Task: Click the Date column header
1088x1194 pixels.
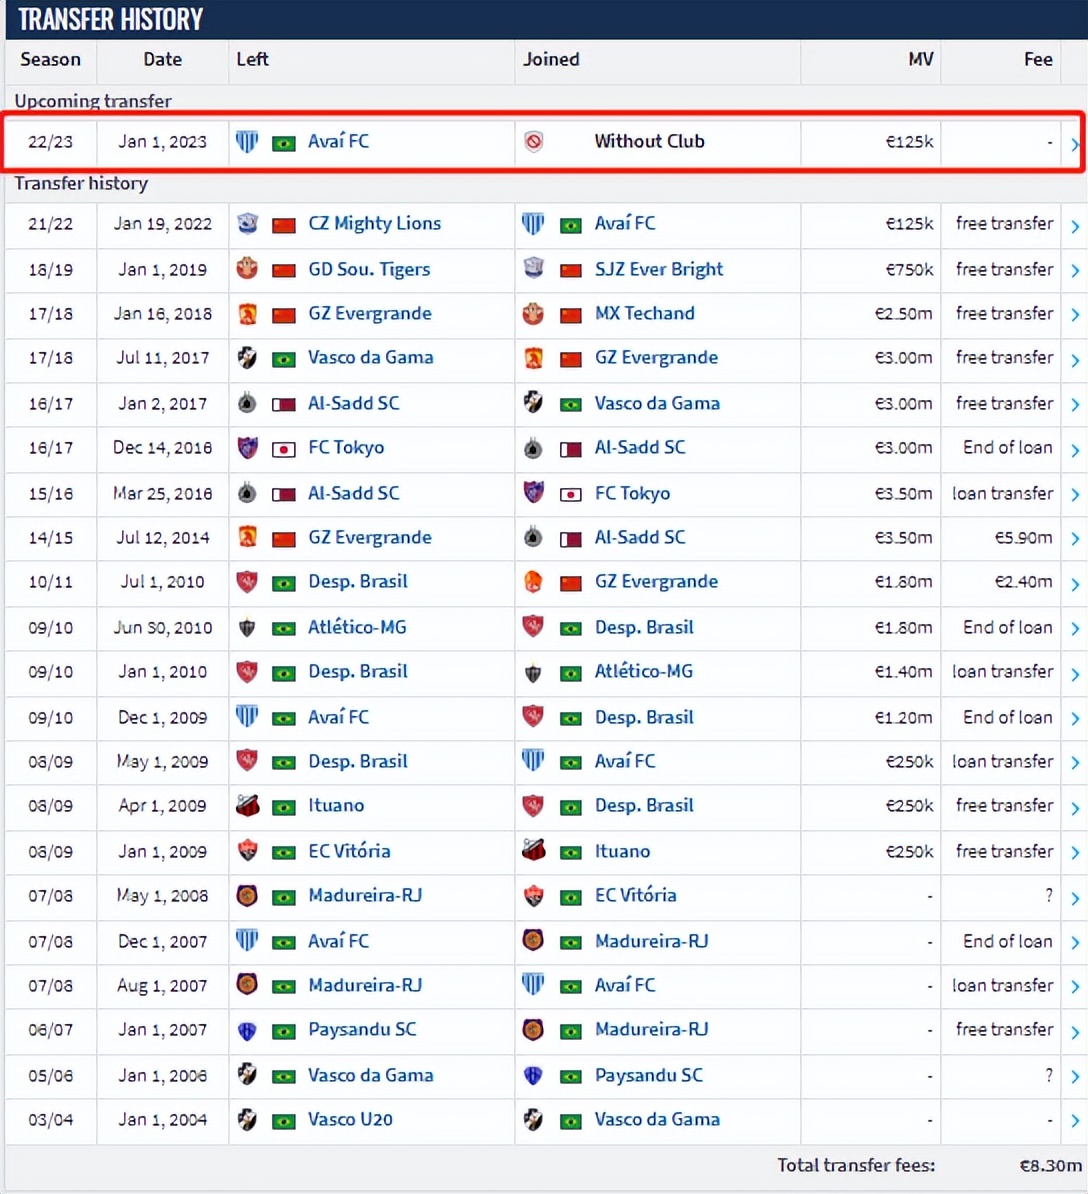Action: 162,59
